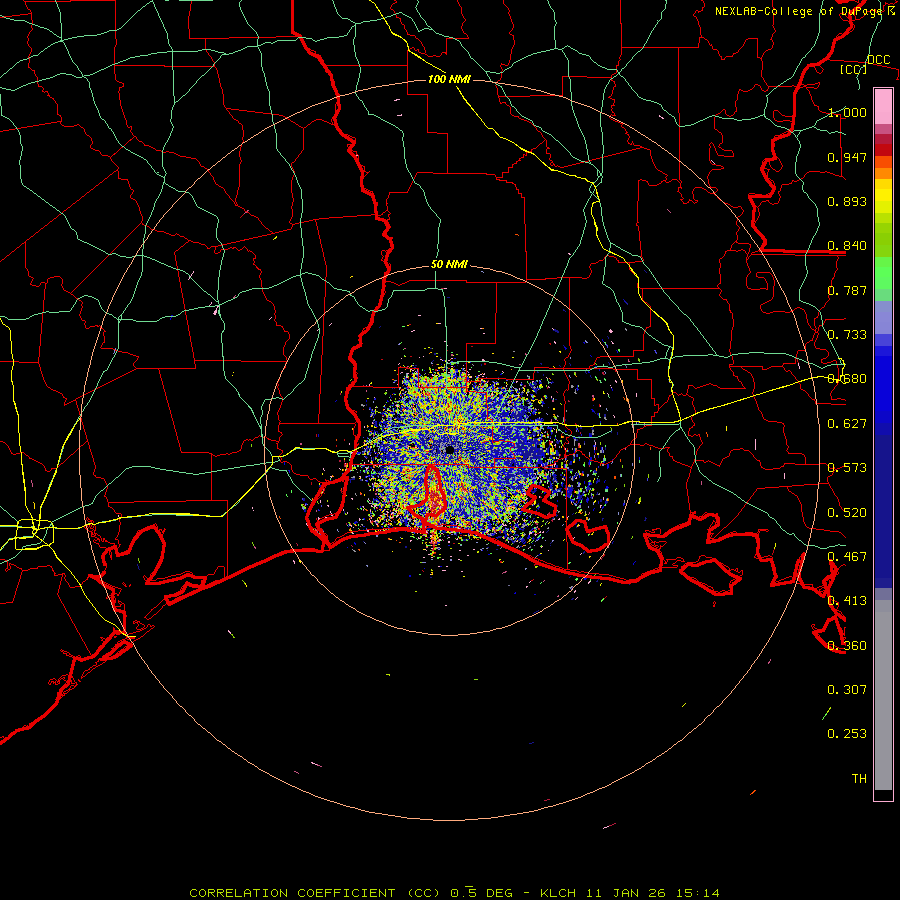This screenshot has height=900, width=900.
Task: Click the 100 NMI range ring label
Action: (449, 79)
